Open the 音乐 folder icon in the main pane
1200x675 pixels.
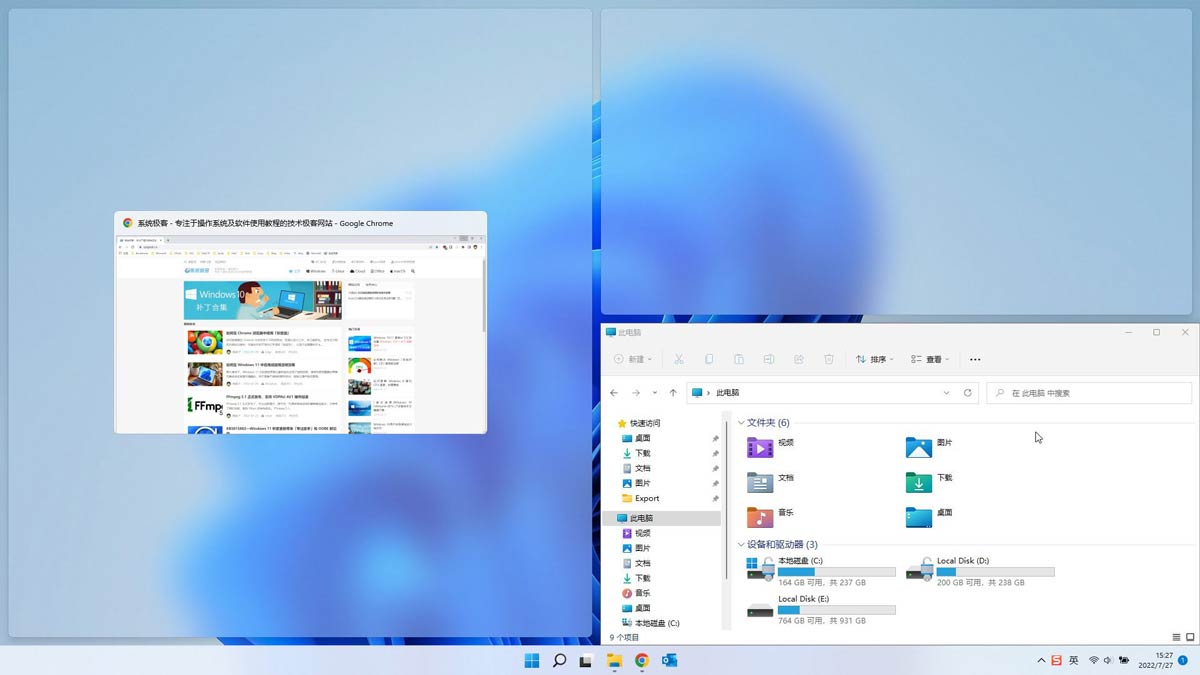(760, 517)
